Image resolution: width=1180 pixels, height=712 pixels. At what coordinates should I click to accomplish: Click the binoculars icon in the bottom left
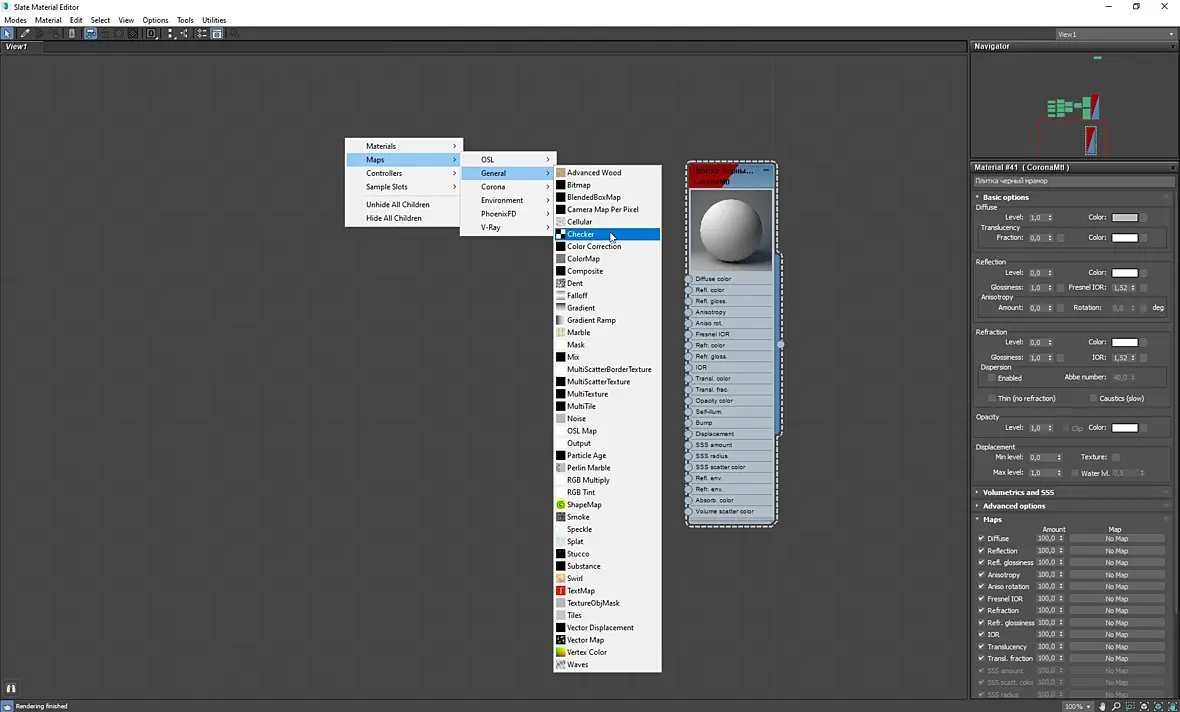11,688
